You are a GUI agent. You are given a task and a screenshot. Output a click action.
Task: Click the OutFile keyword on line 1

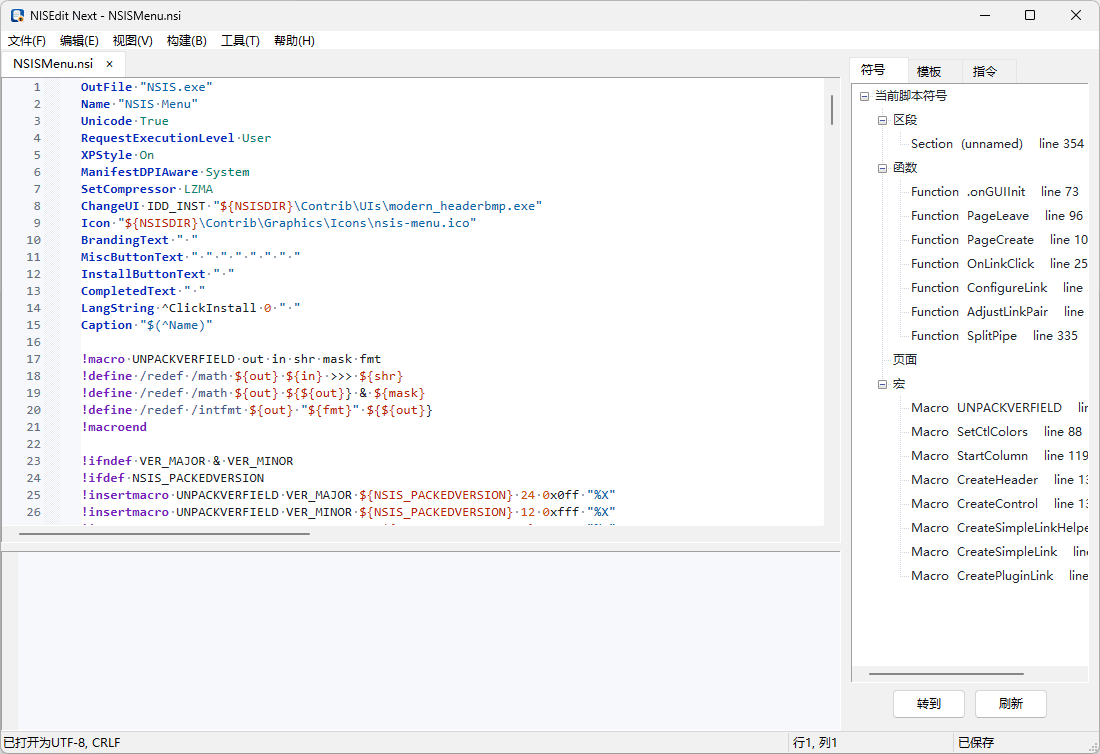click(x=106, y=87)
